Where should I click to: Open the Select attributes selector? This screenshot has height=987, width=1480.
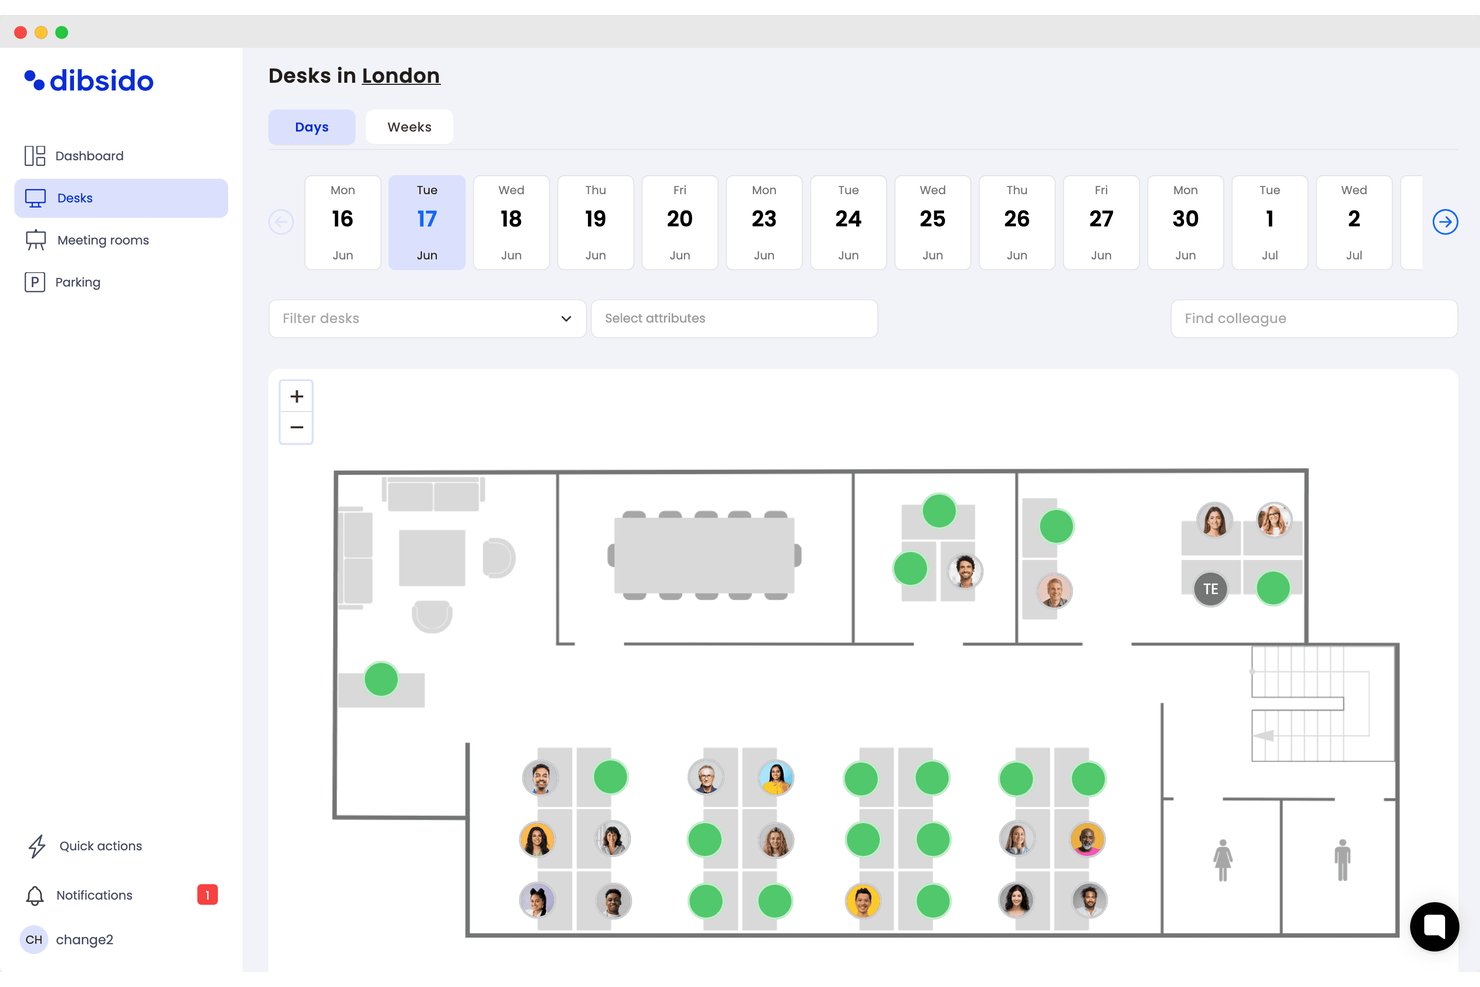pos(734,318)
